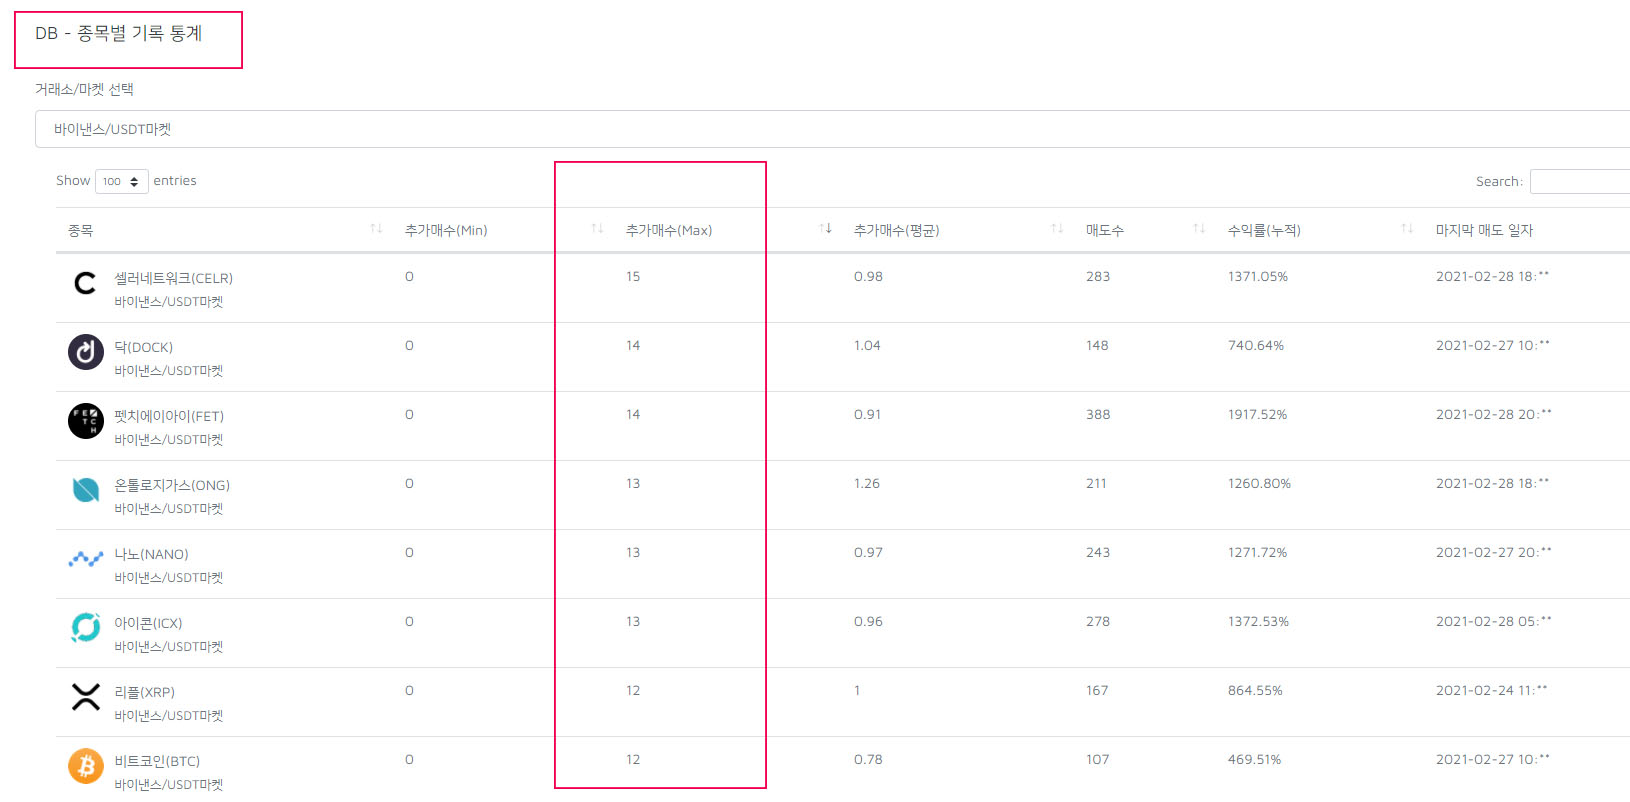Click the Fetch.ai (FET) coin icon

[x=86, y=421]
